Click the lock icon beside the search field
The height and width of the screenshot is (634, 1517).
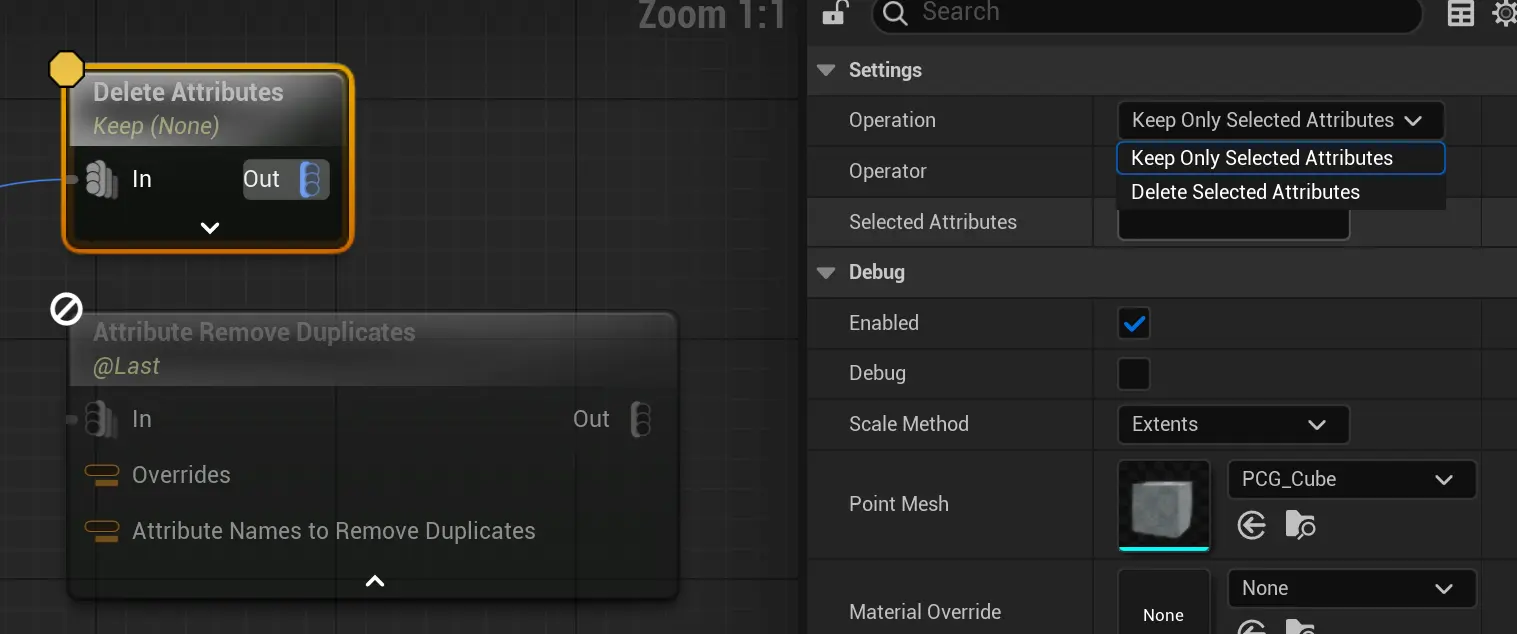click(x=834, y=13)
